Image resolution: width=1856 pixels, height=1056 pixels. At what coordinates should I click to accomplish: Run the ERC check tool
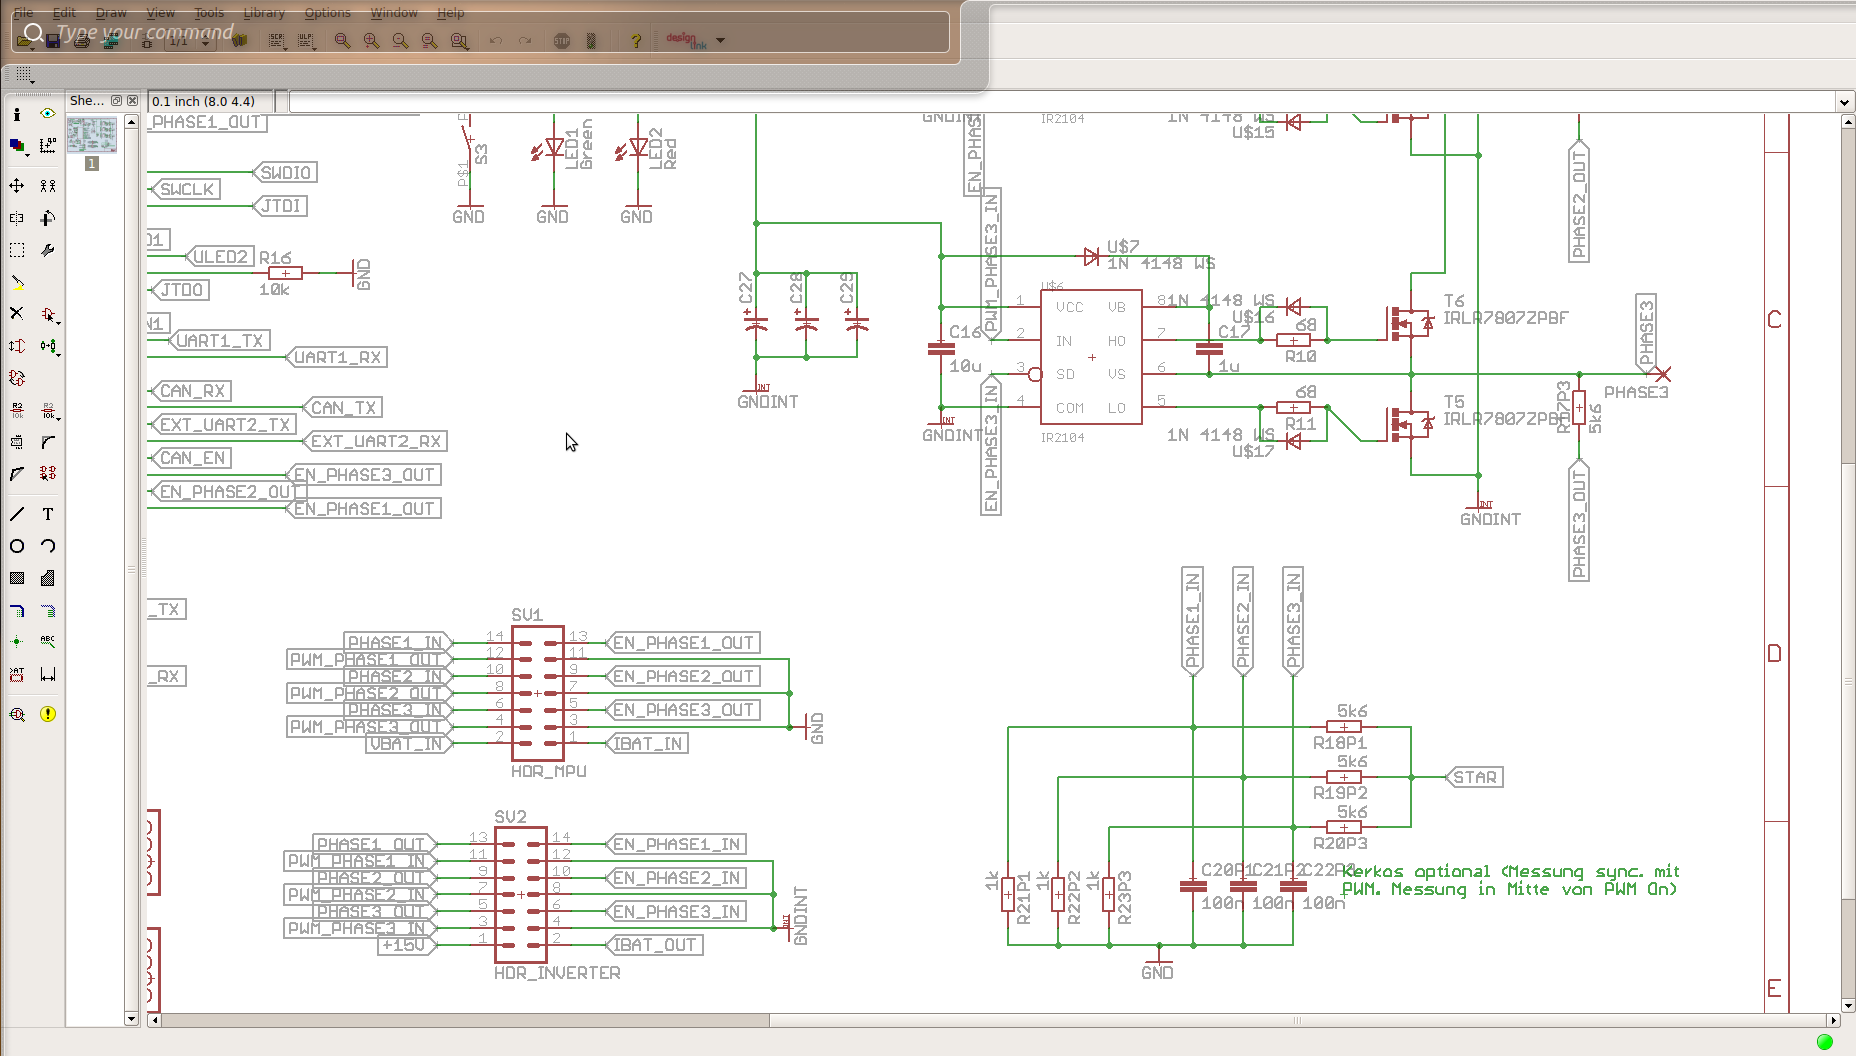[17, 714]
